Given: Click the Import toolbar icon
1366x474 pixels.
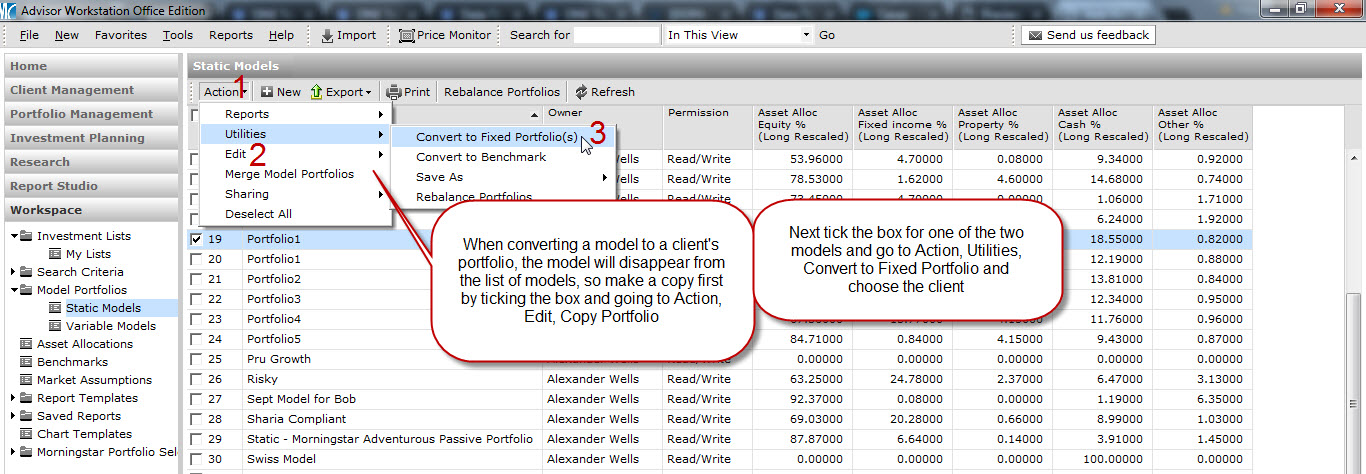Looking at the screenshot, I should point(327,35).
